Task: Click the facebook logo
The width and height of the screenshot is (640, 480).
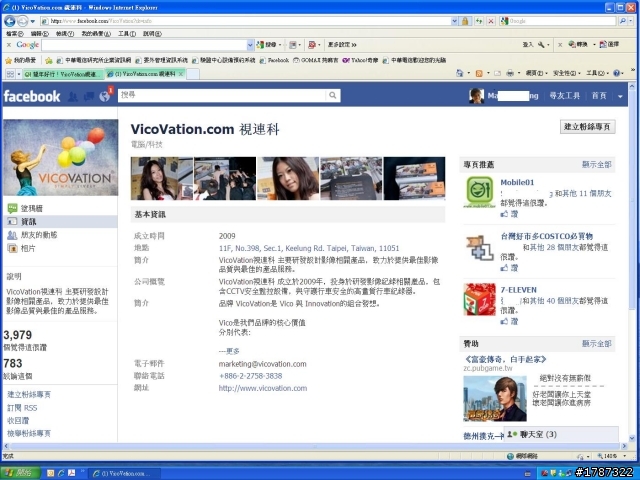Action: [x=32, y=96]
